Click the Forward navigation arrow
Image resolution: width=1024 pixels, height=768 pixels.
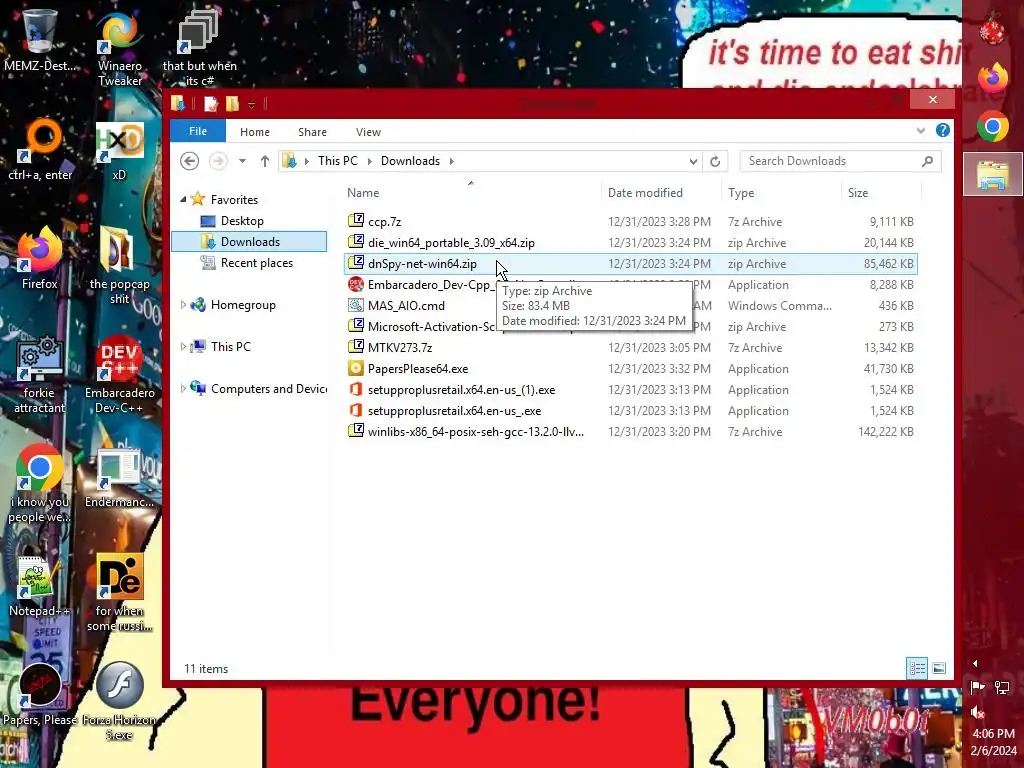(x=218, y=161)
